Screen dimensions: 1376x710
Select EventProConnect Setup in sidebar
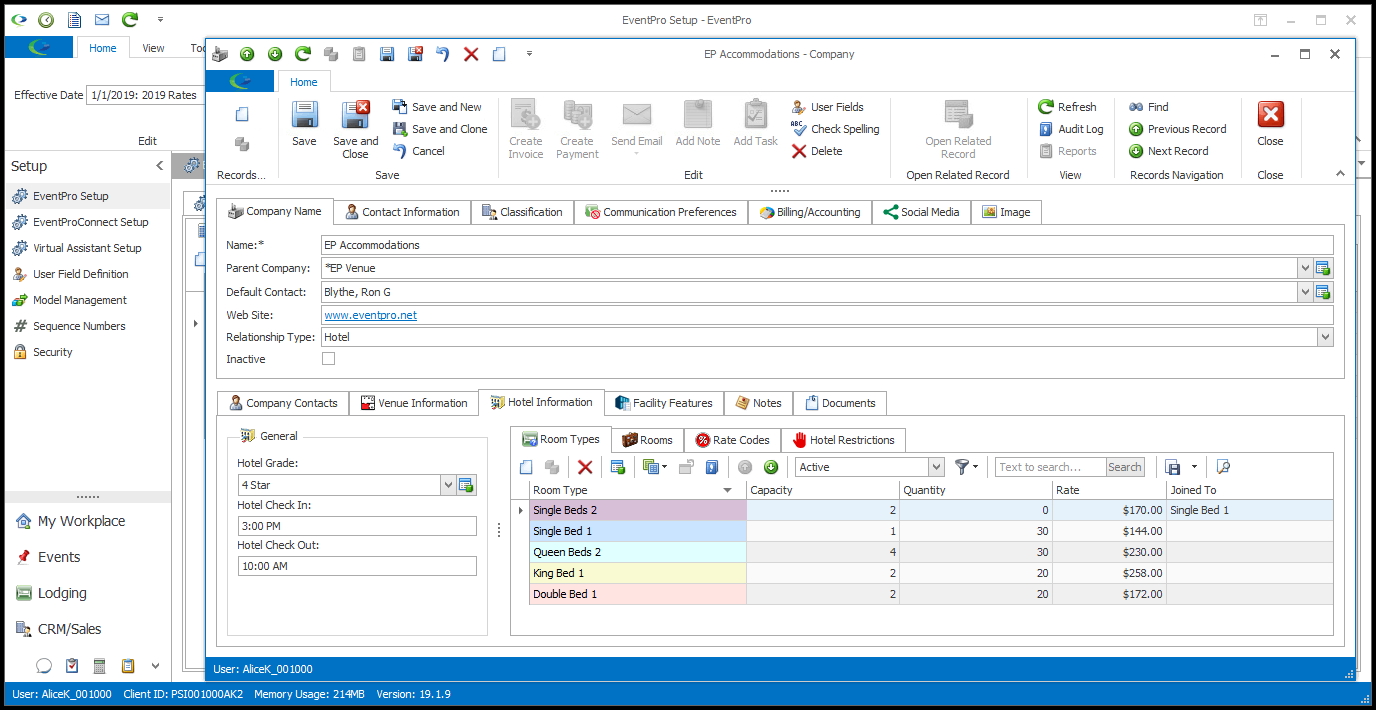(x=88, y=222)
